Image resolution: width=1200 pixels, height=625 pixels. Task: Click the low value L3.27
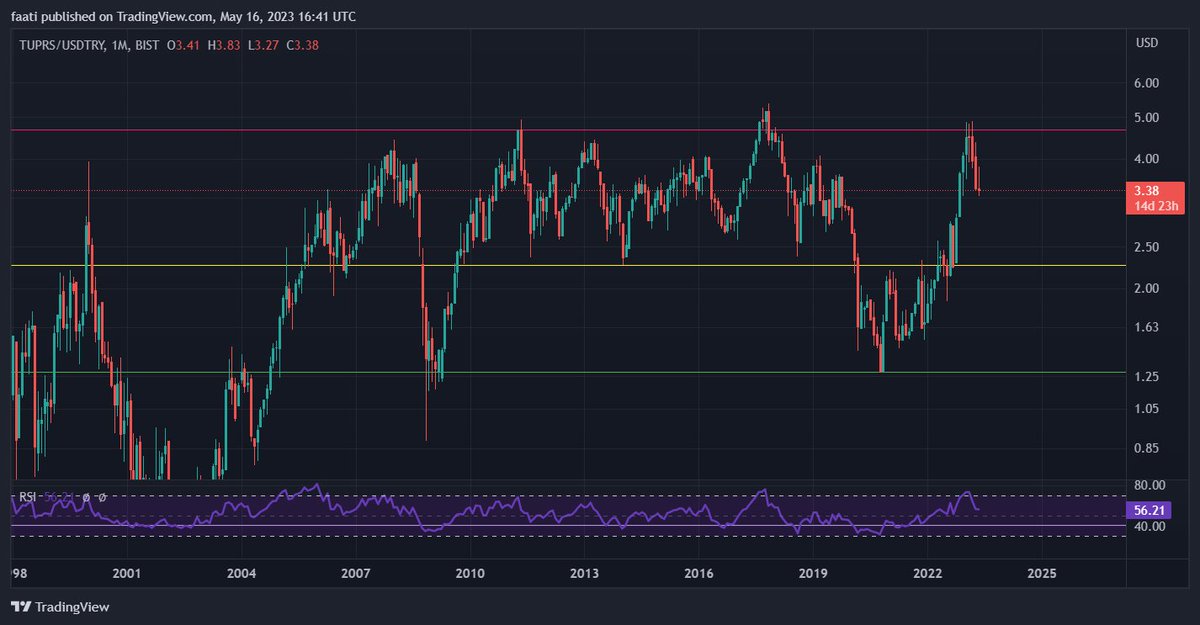click(x=265, y=44)
